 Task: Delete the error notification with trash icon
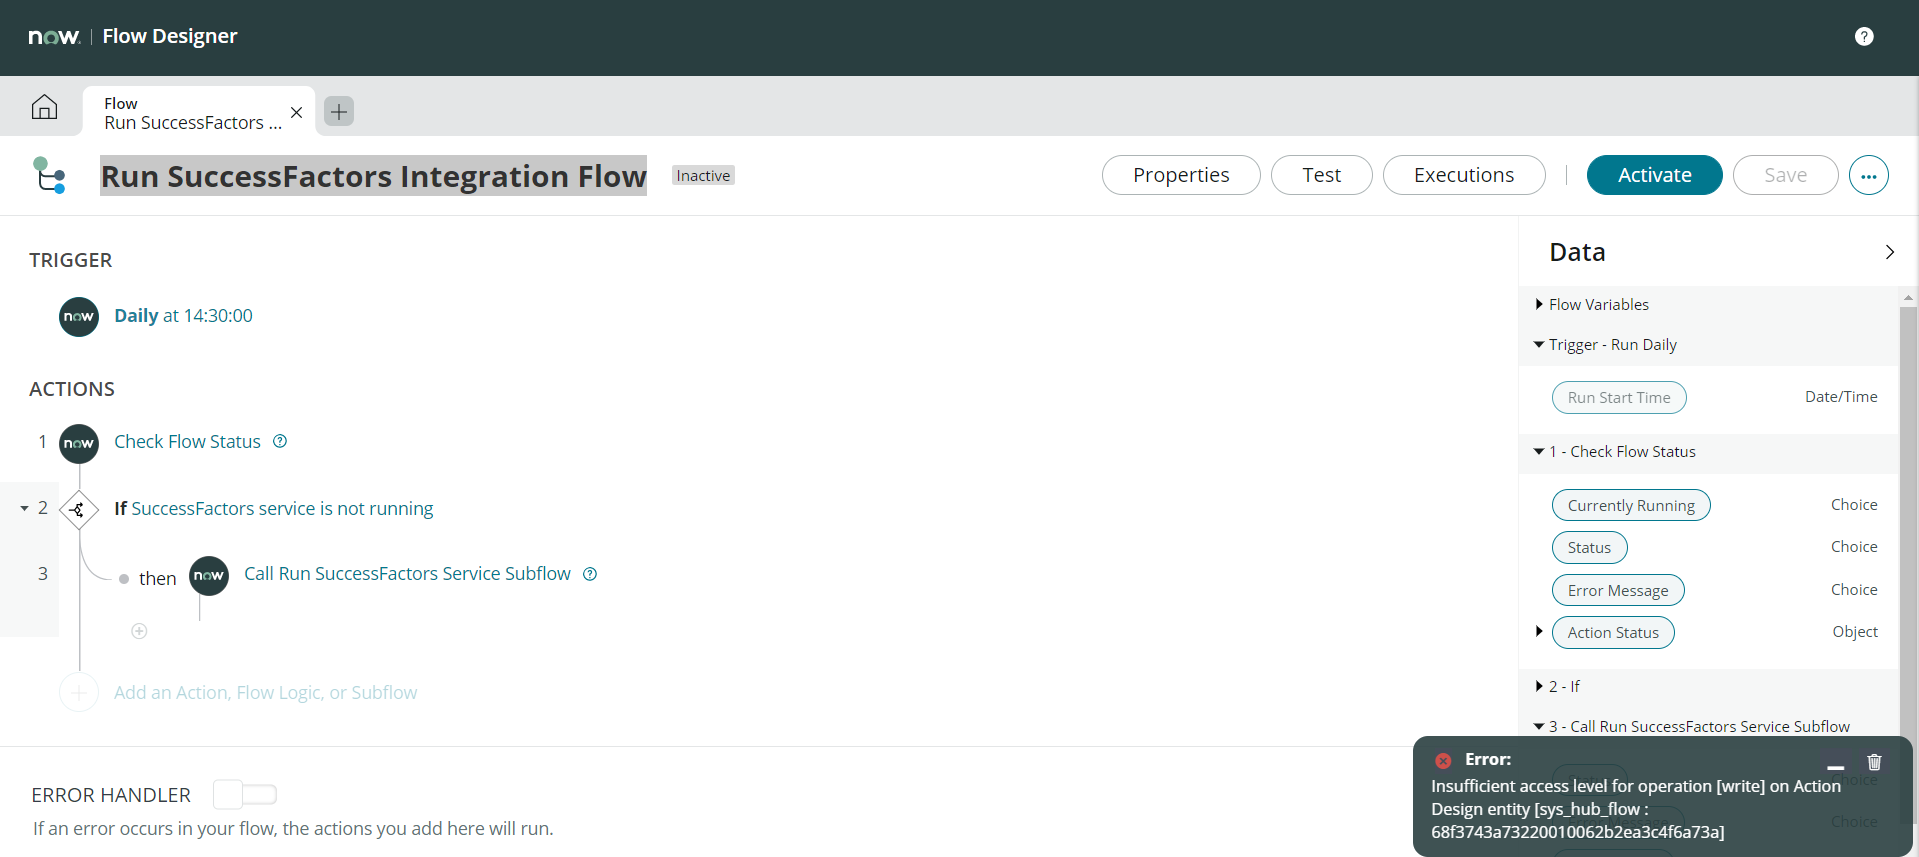click(1874, 762)
